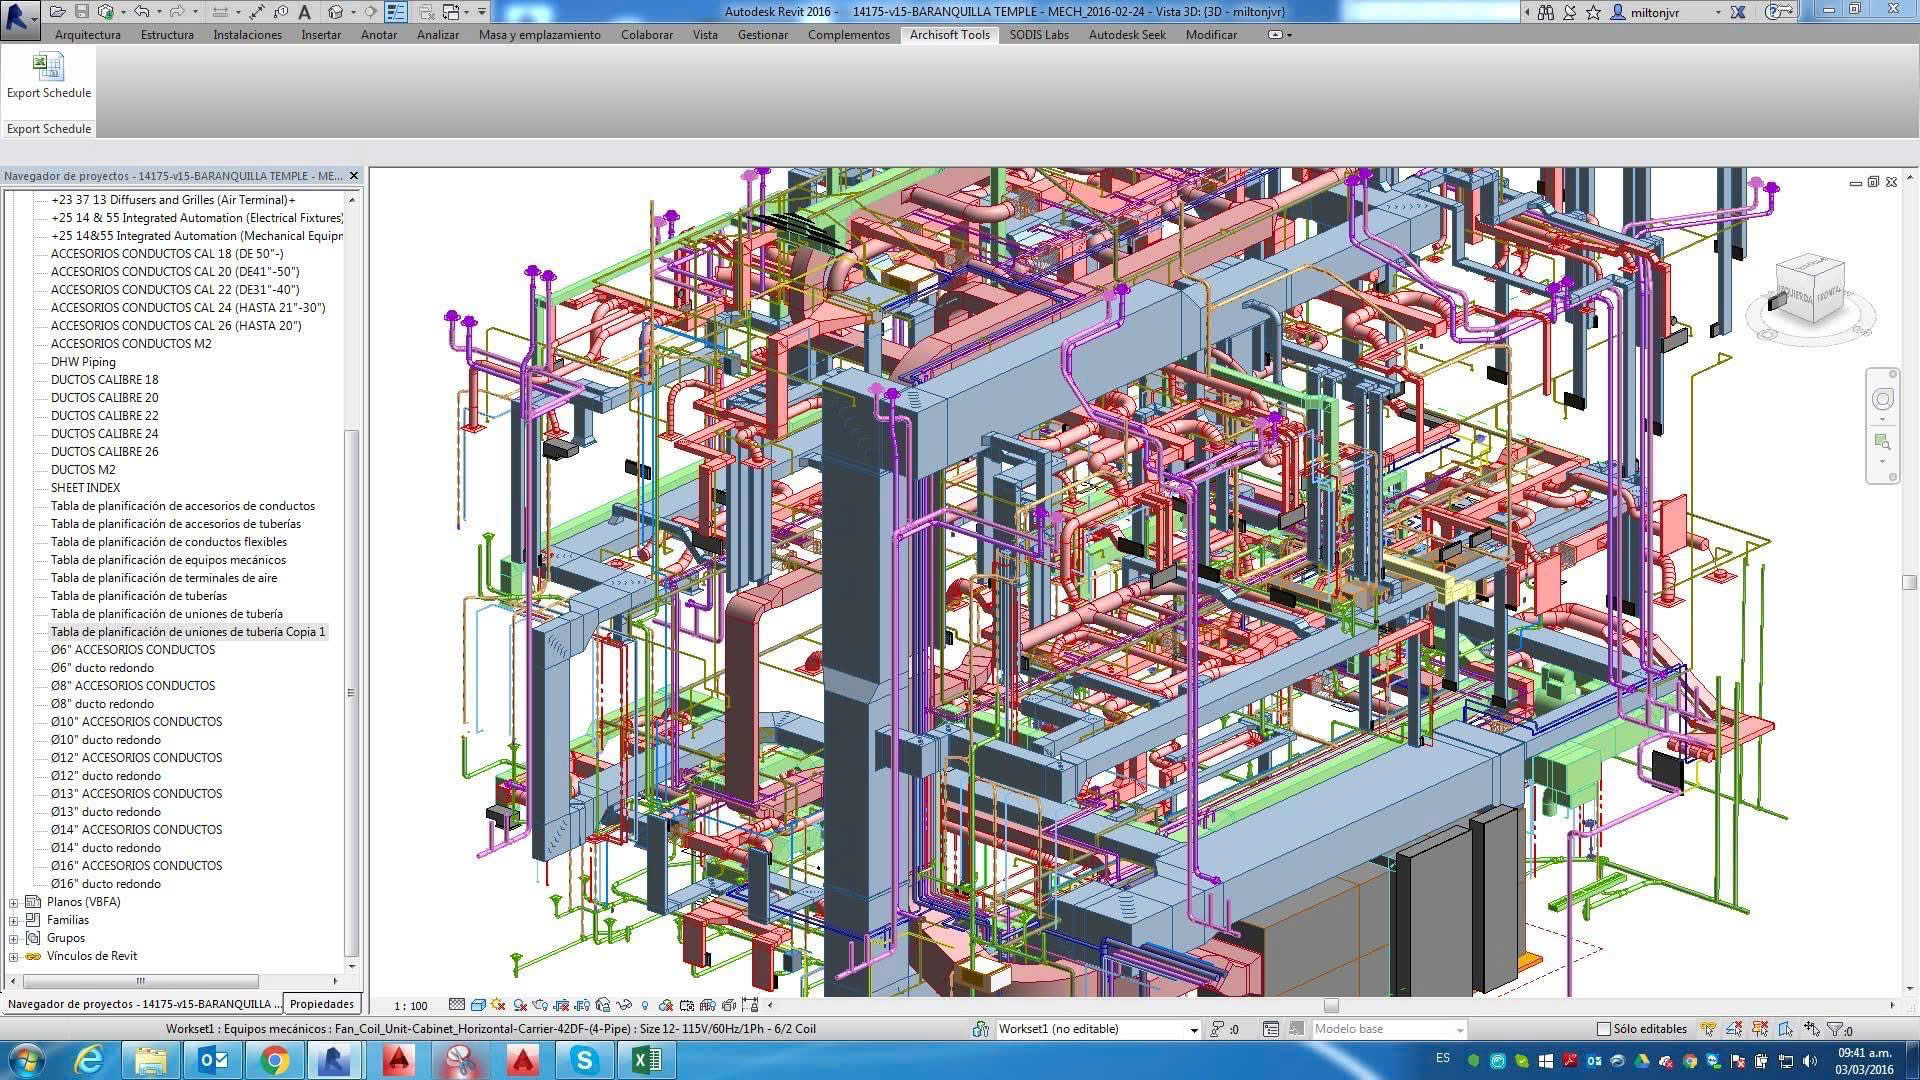Open the Autodesk help question mark icon
This screenshot has width=1920, height=1080.
pos(1774,12)
